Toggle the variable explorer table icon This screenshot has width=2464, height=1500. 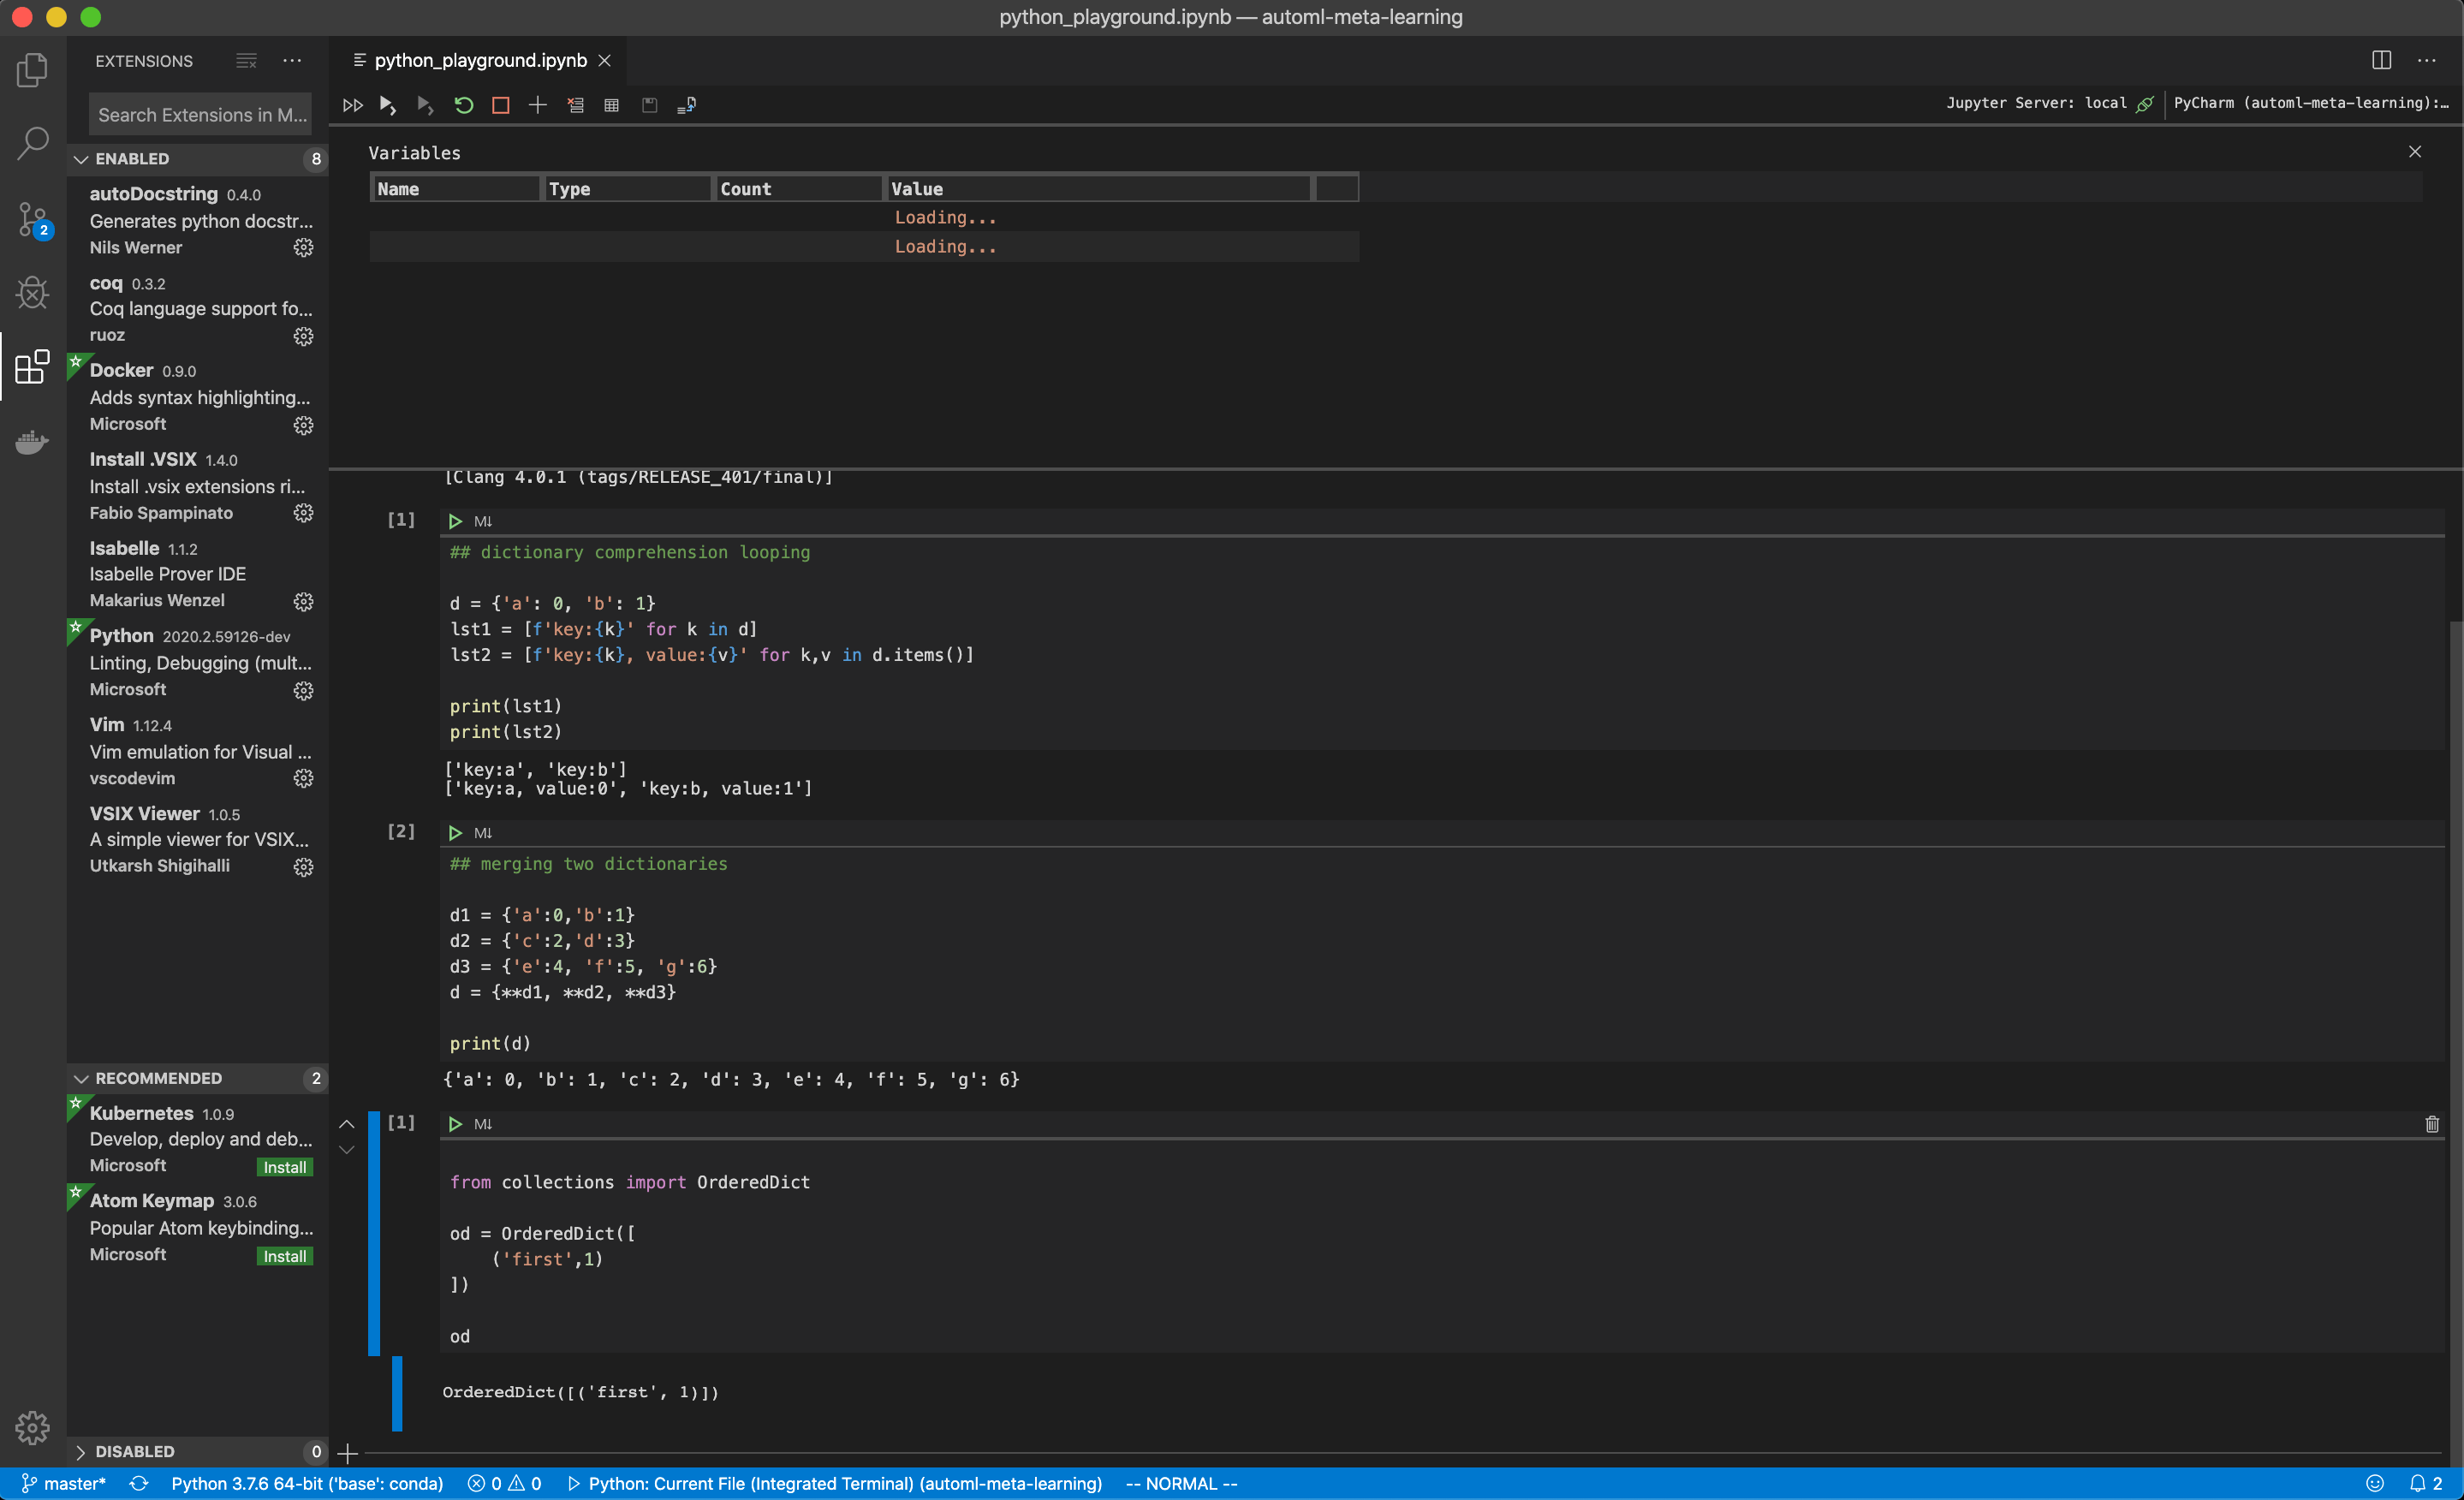(611, 105)
